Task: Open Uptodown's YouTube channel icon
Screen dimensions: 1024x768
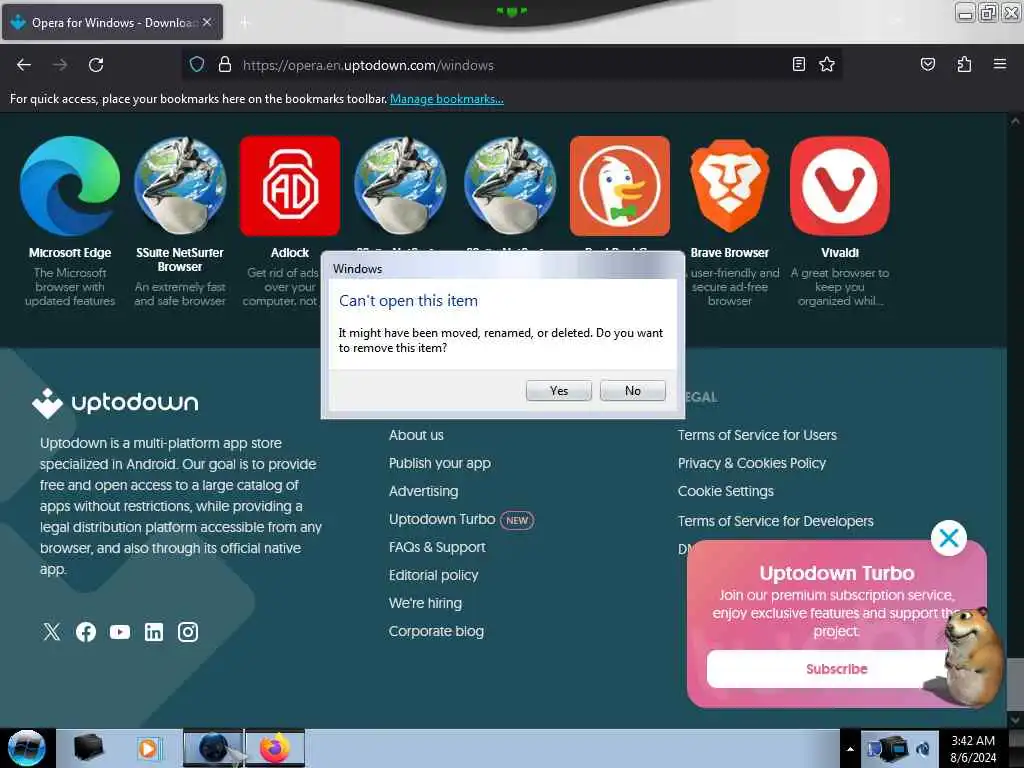Action: click(120, 632)
